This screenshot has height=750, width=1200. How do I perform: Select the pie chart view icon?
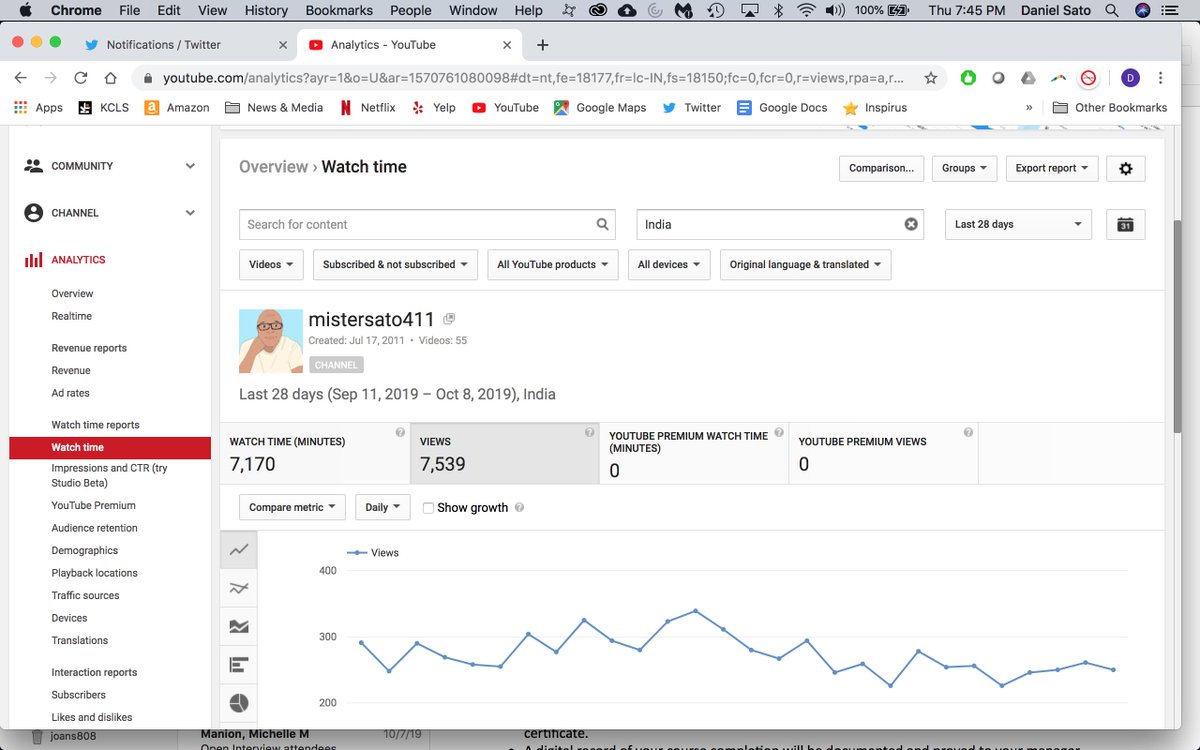coord(239,702)
